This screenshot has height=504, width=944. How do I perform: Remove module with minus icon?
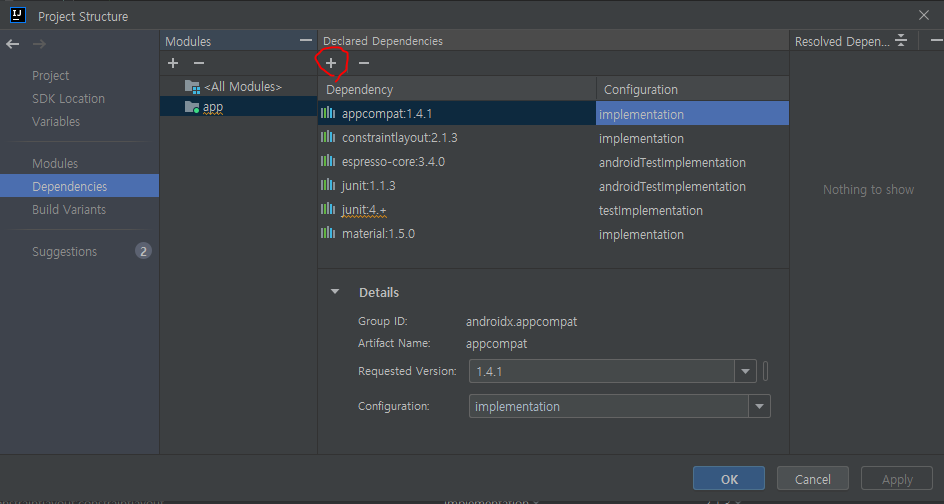coord(199,63)
